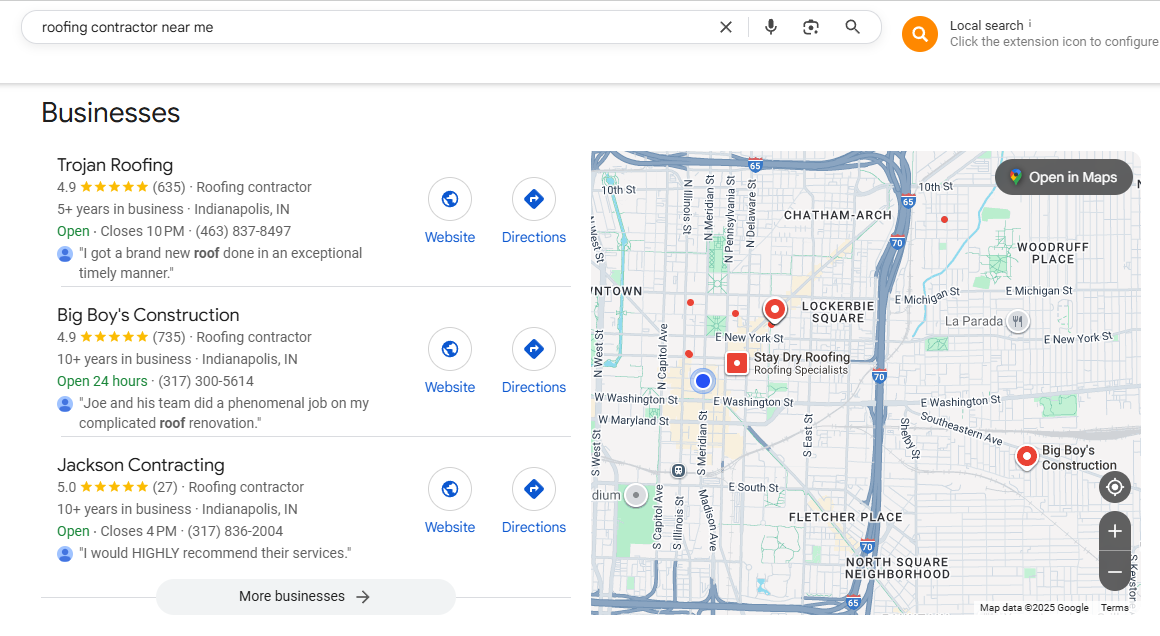
Task: Center map on my location
Action: pyautogui.click(x=1115, y=487)
